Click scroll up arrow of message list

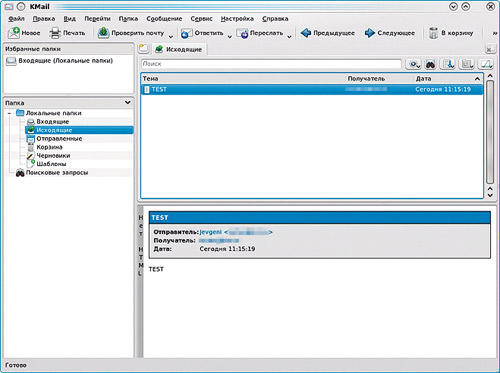[x=490, y=76]
